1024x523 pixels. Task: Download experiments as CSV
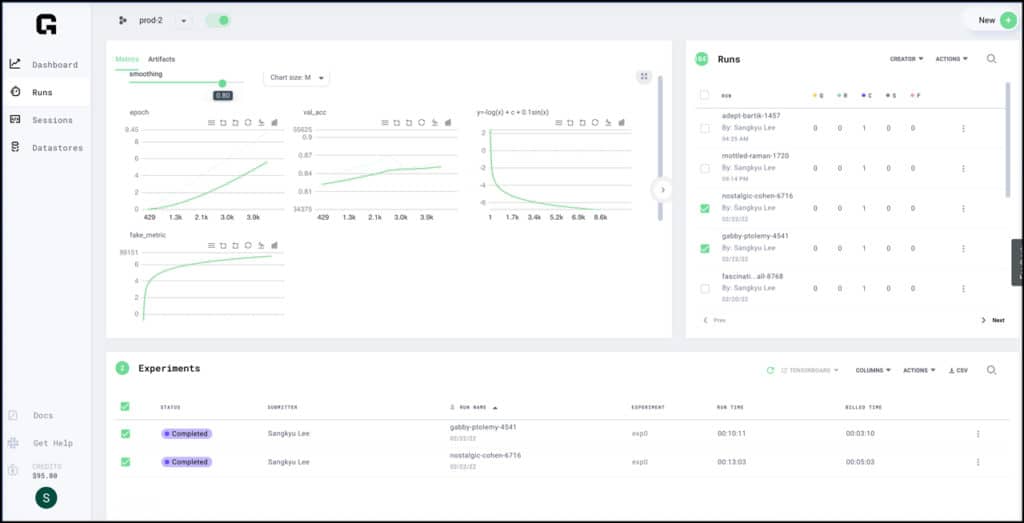pos(958,370)
